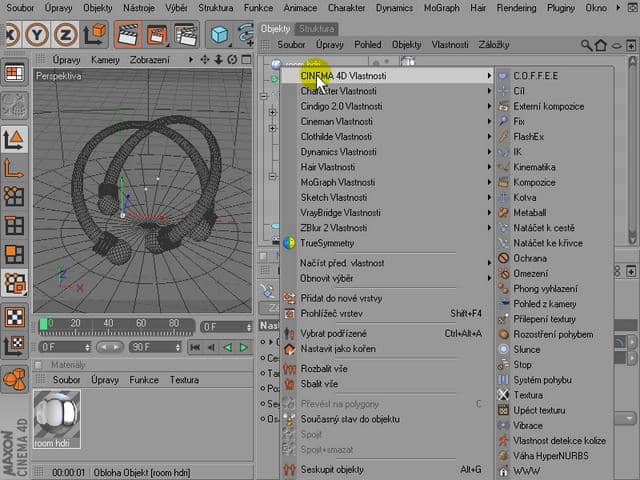The width and height of the screenshot is (640, 480).
Task: Render the active view clapperboard icon
Action: point(128,34)
